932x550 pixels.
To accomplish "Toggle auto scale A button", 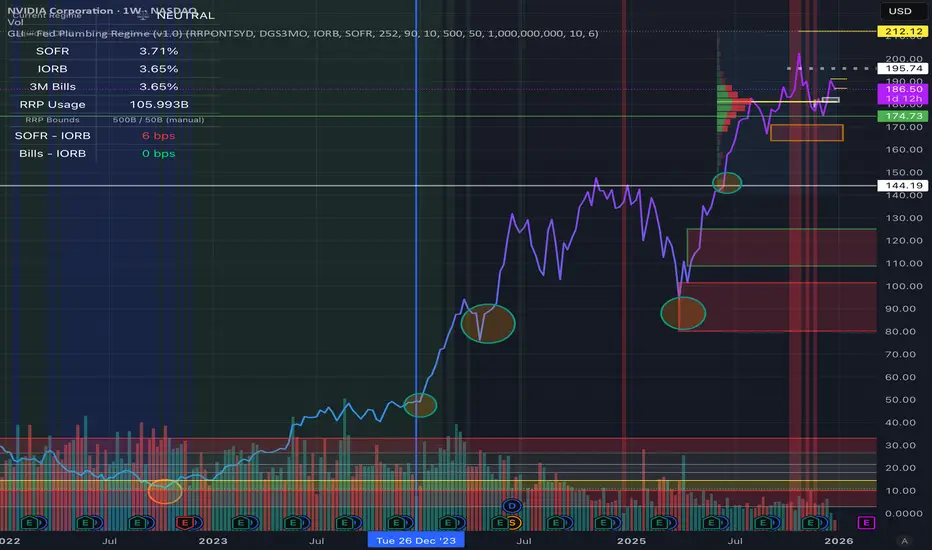I will [904, 540].
